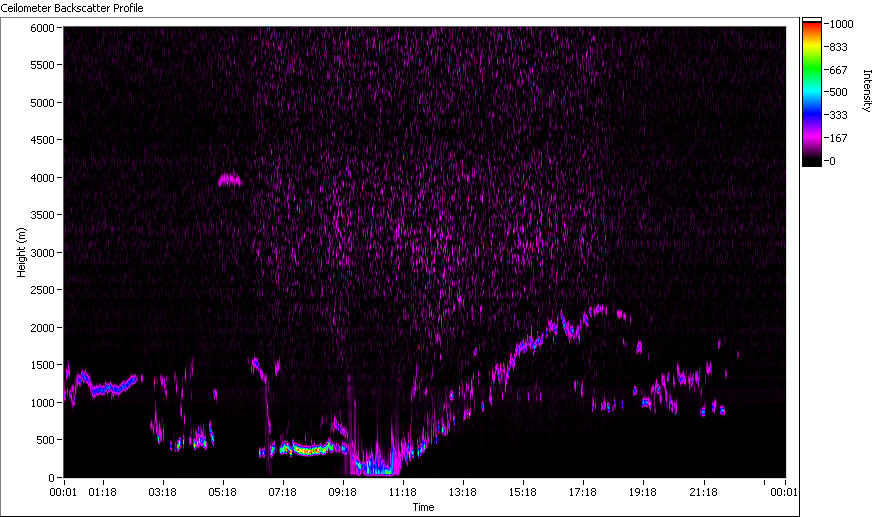Click the 17:18 time axis label
The height and width of the screenshot is (517, 876).
(583, 492)
